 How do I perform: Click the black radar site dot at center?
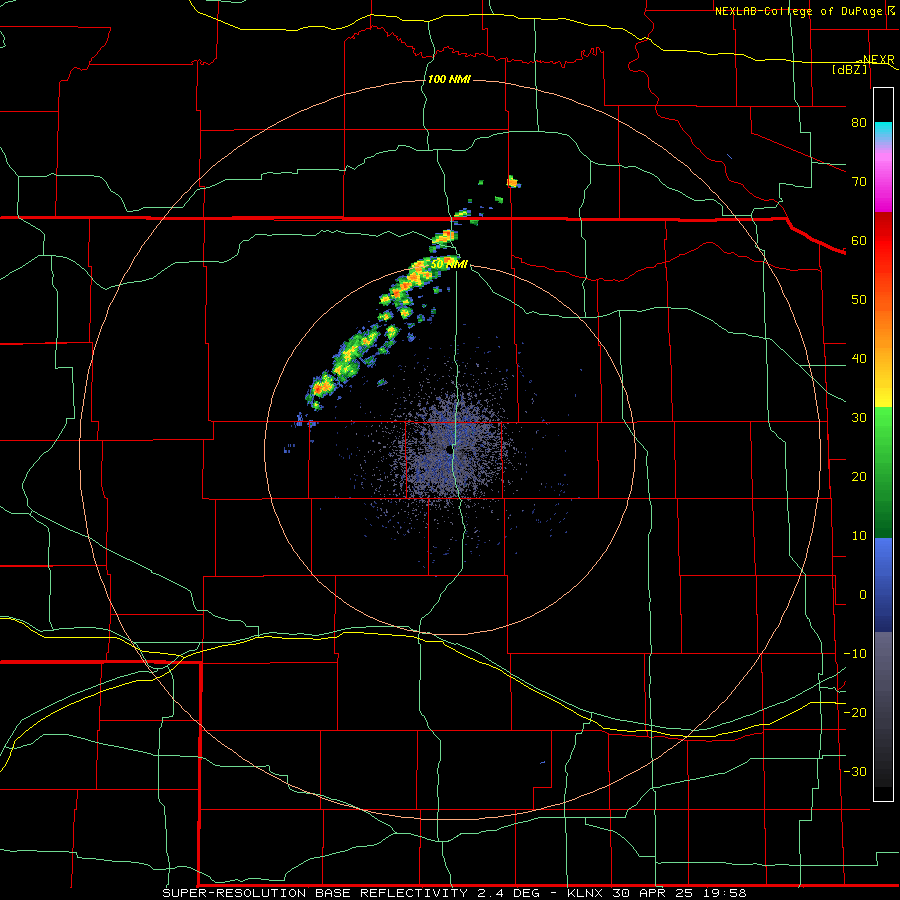449,451
